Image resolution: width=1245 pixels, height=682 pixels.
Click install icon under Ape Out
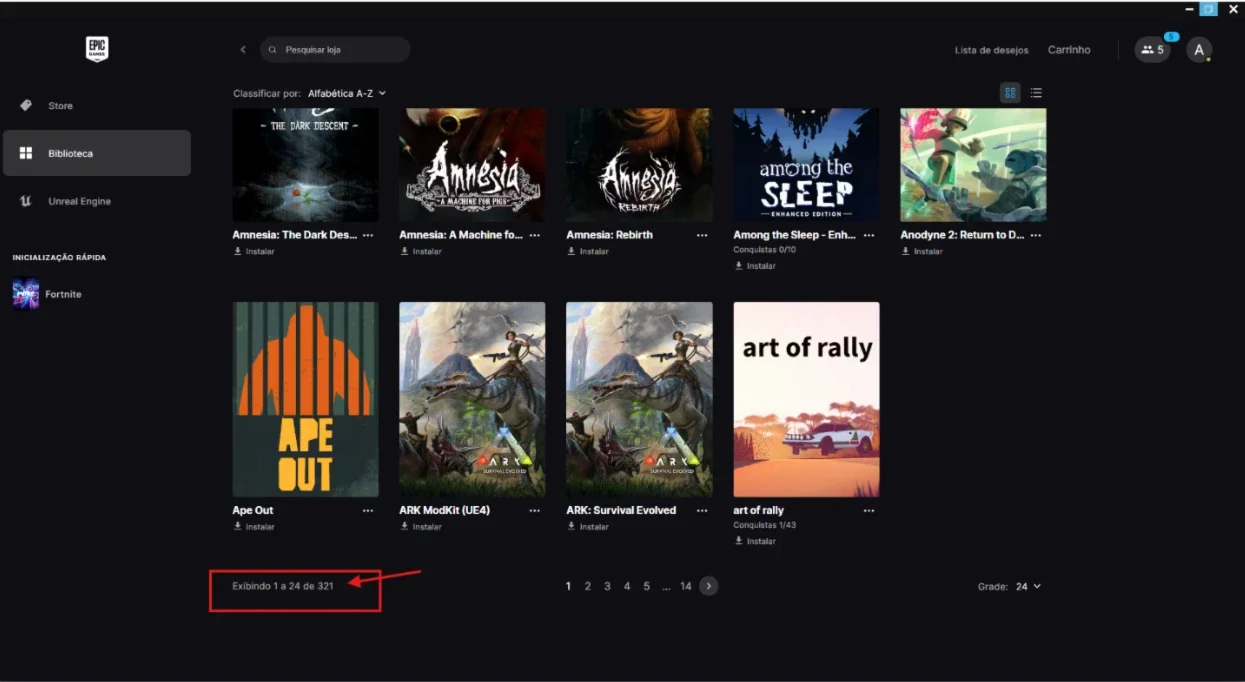[238, 526]
